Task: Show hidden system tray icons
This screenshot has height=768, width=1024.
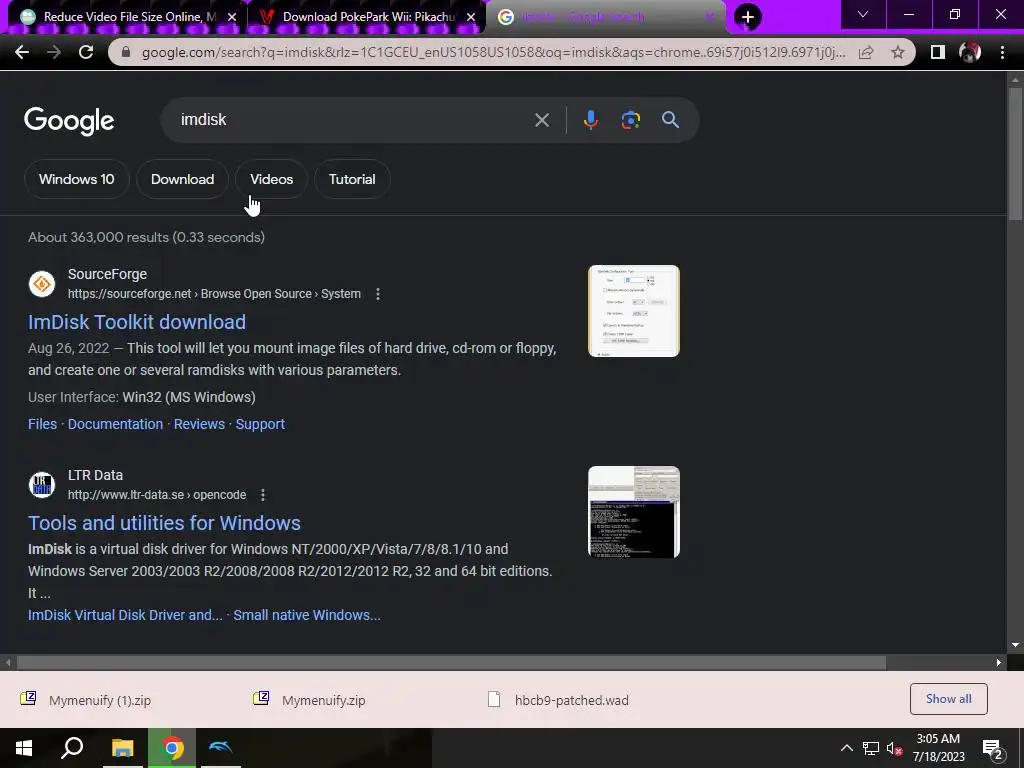Action: (846, 748)
